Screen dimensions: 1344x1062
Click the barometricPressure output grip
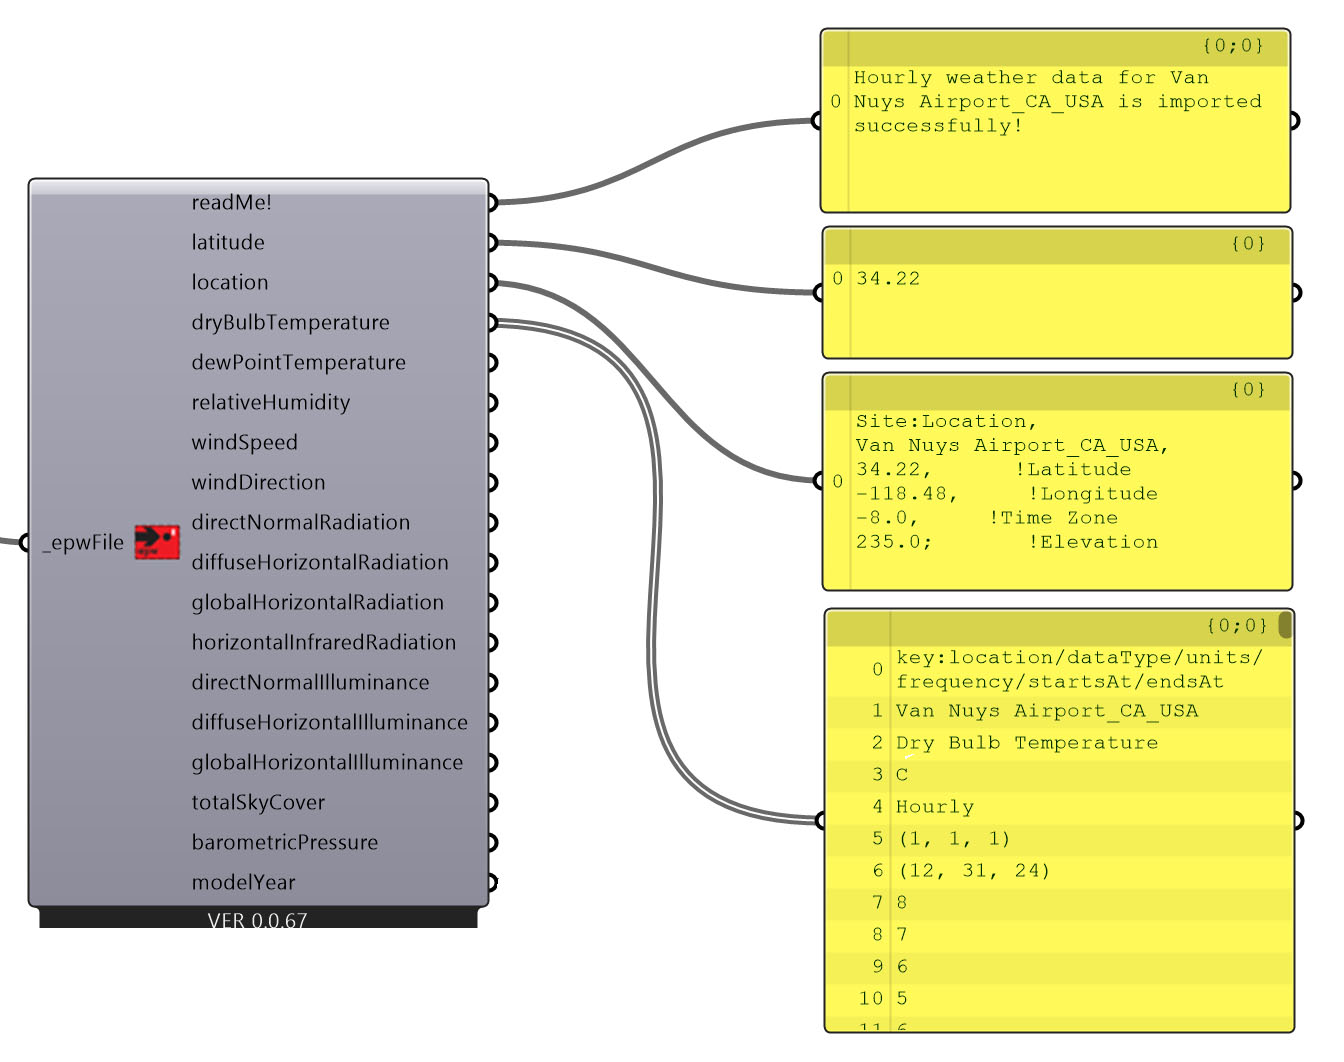[492, 843]
